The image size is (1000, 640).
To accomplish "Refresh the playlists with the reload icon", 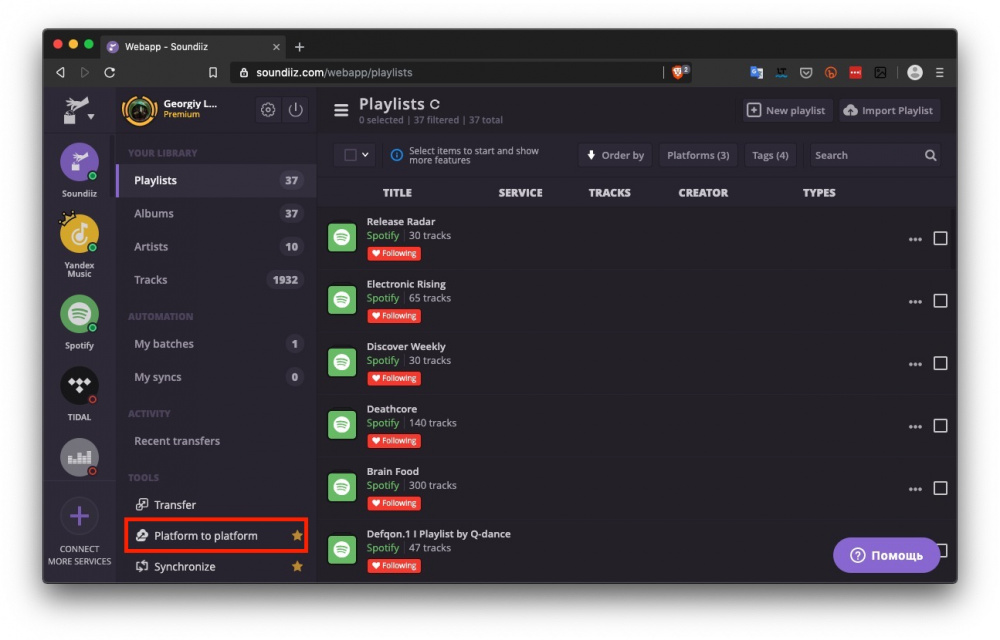I will click(435, 104).
